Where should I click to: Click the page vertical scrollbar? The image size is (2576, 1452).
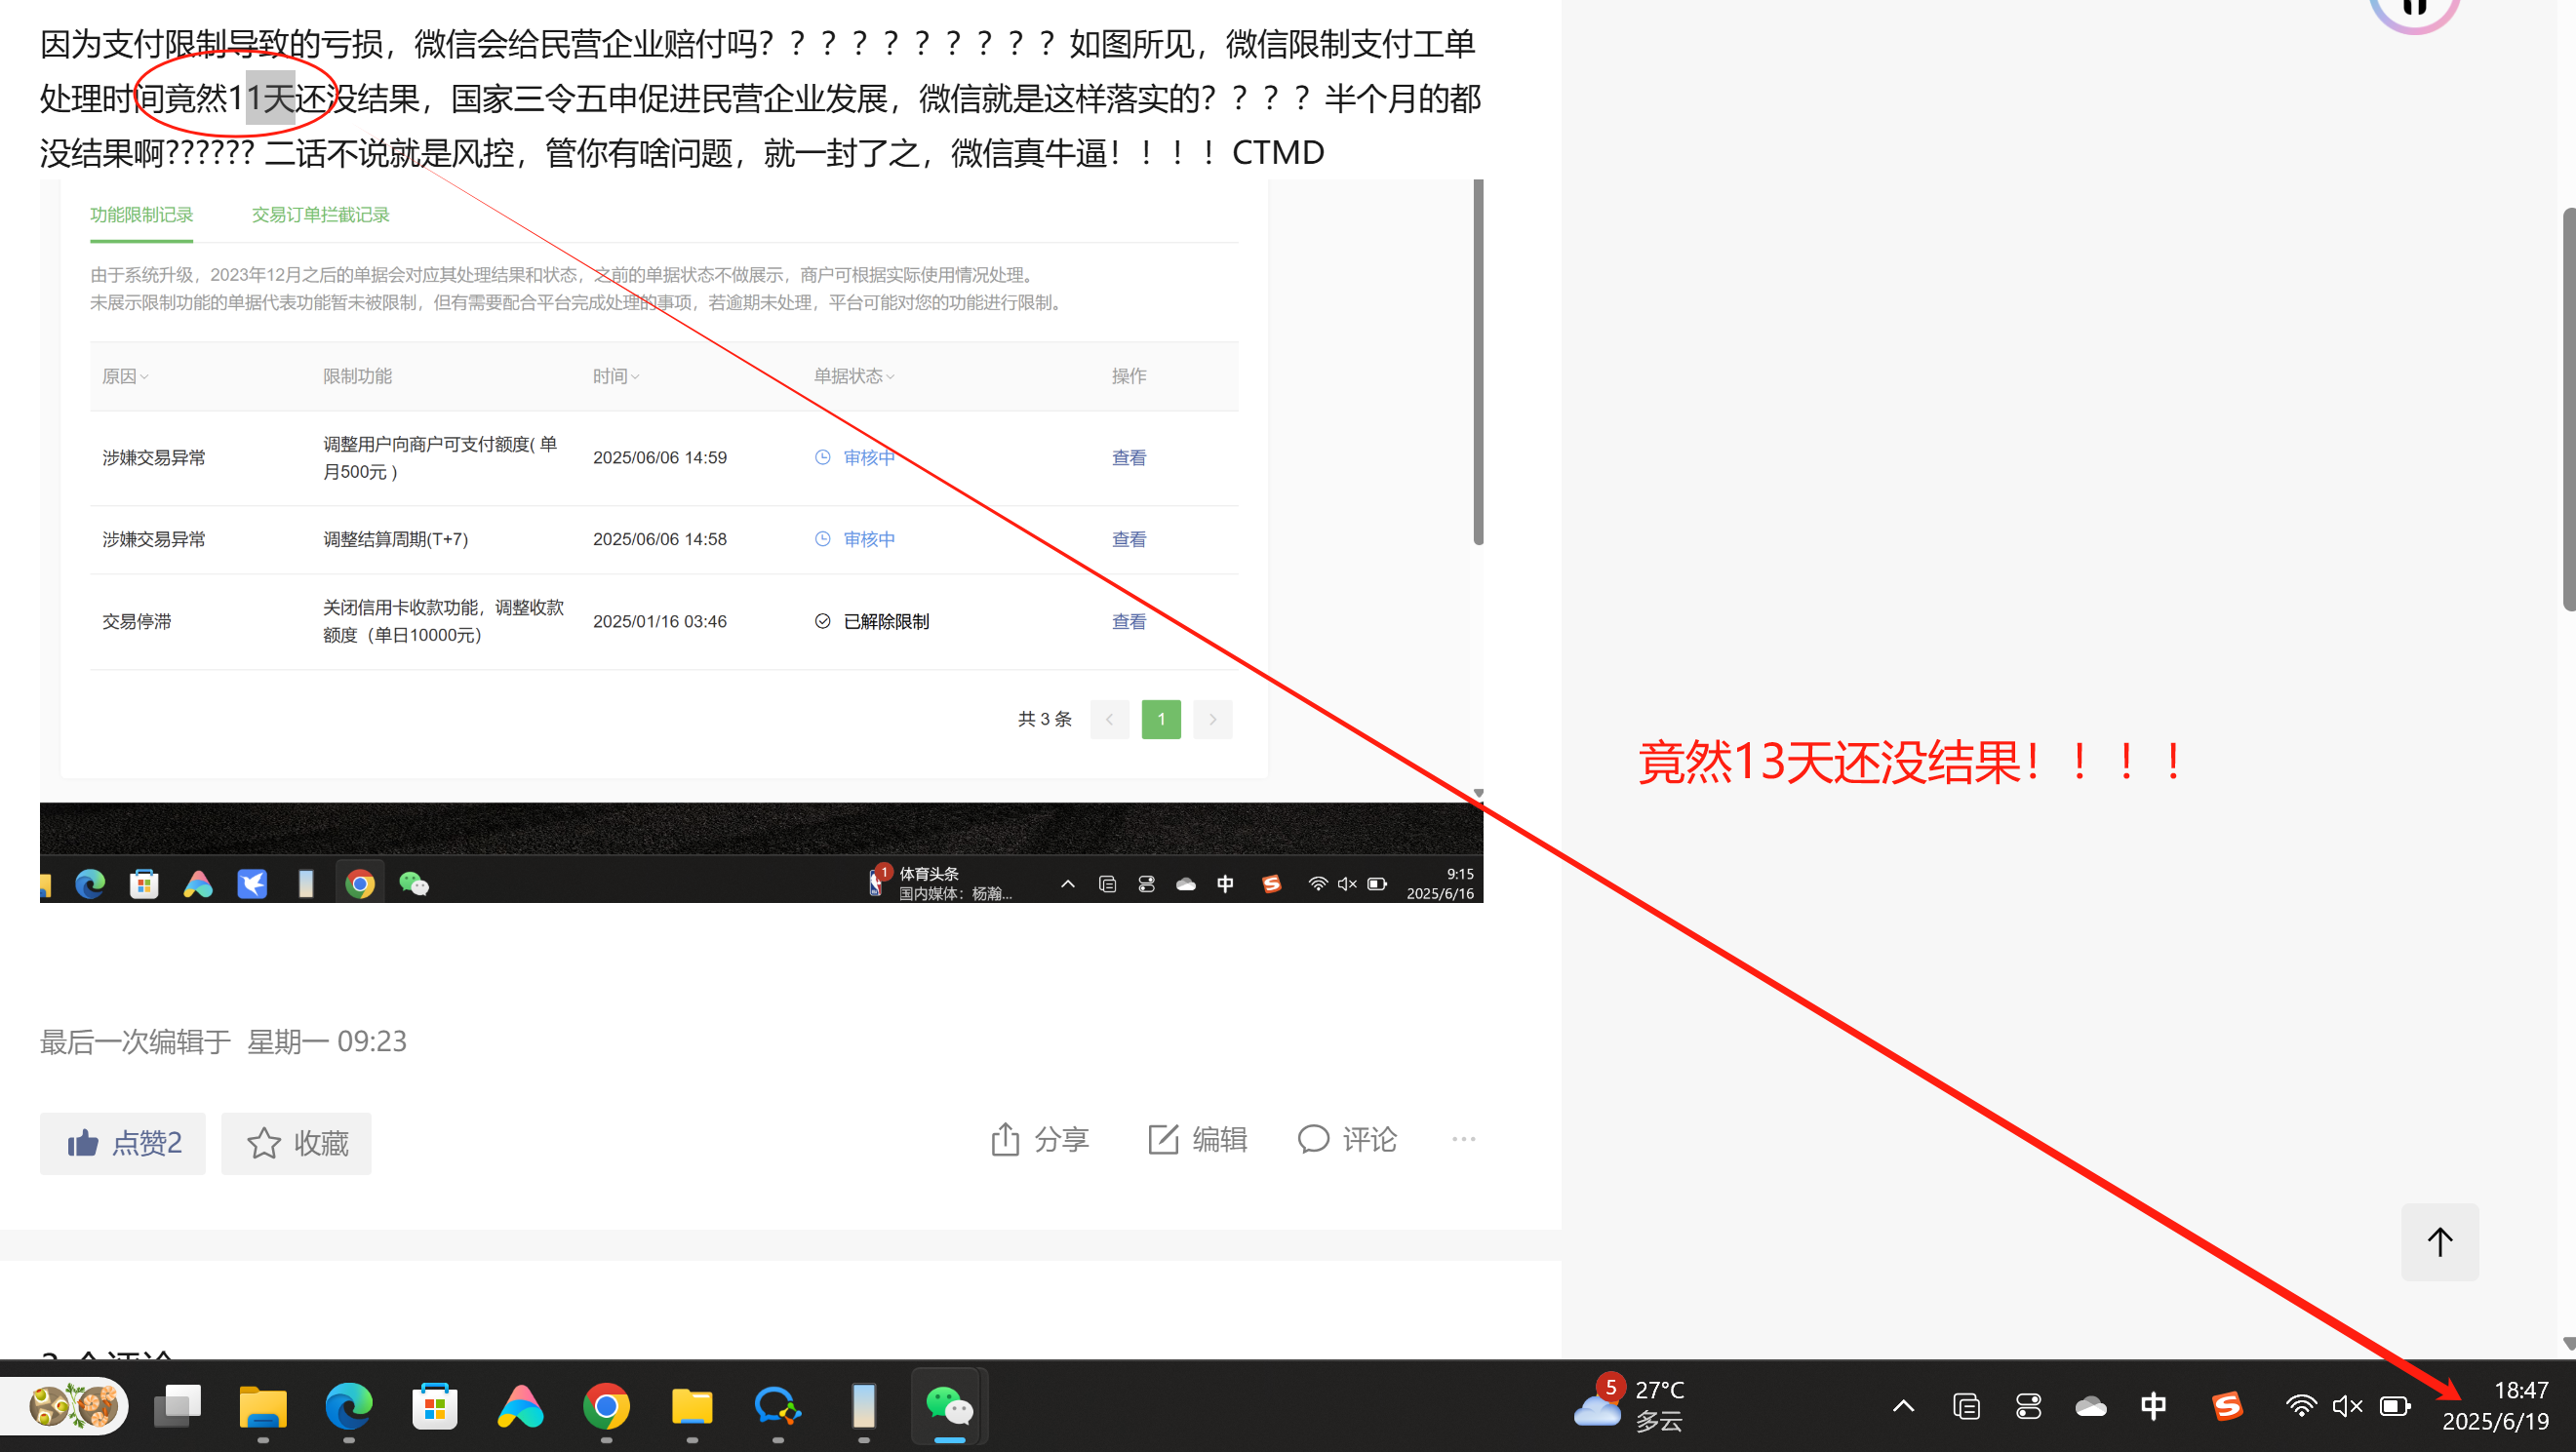tap(2568, 408)
